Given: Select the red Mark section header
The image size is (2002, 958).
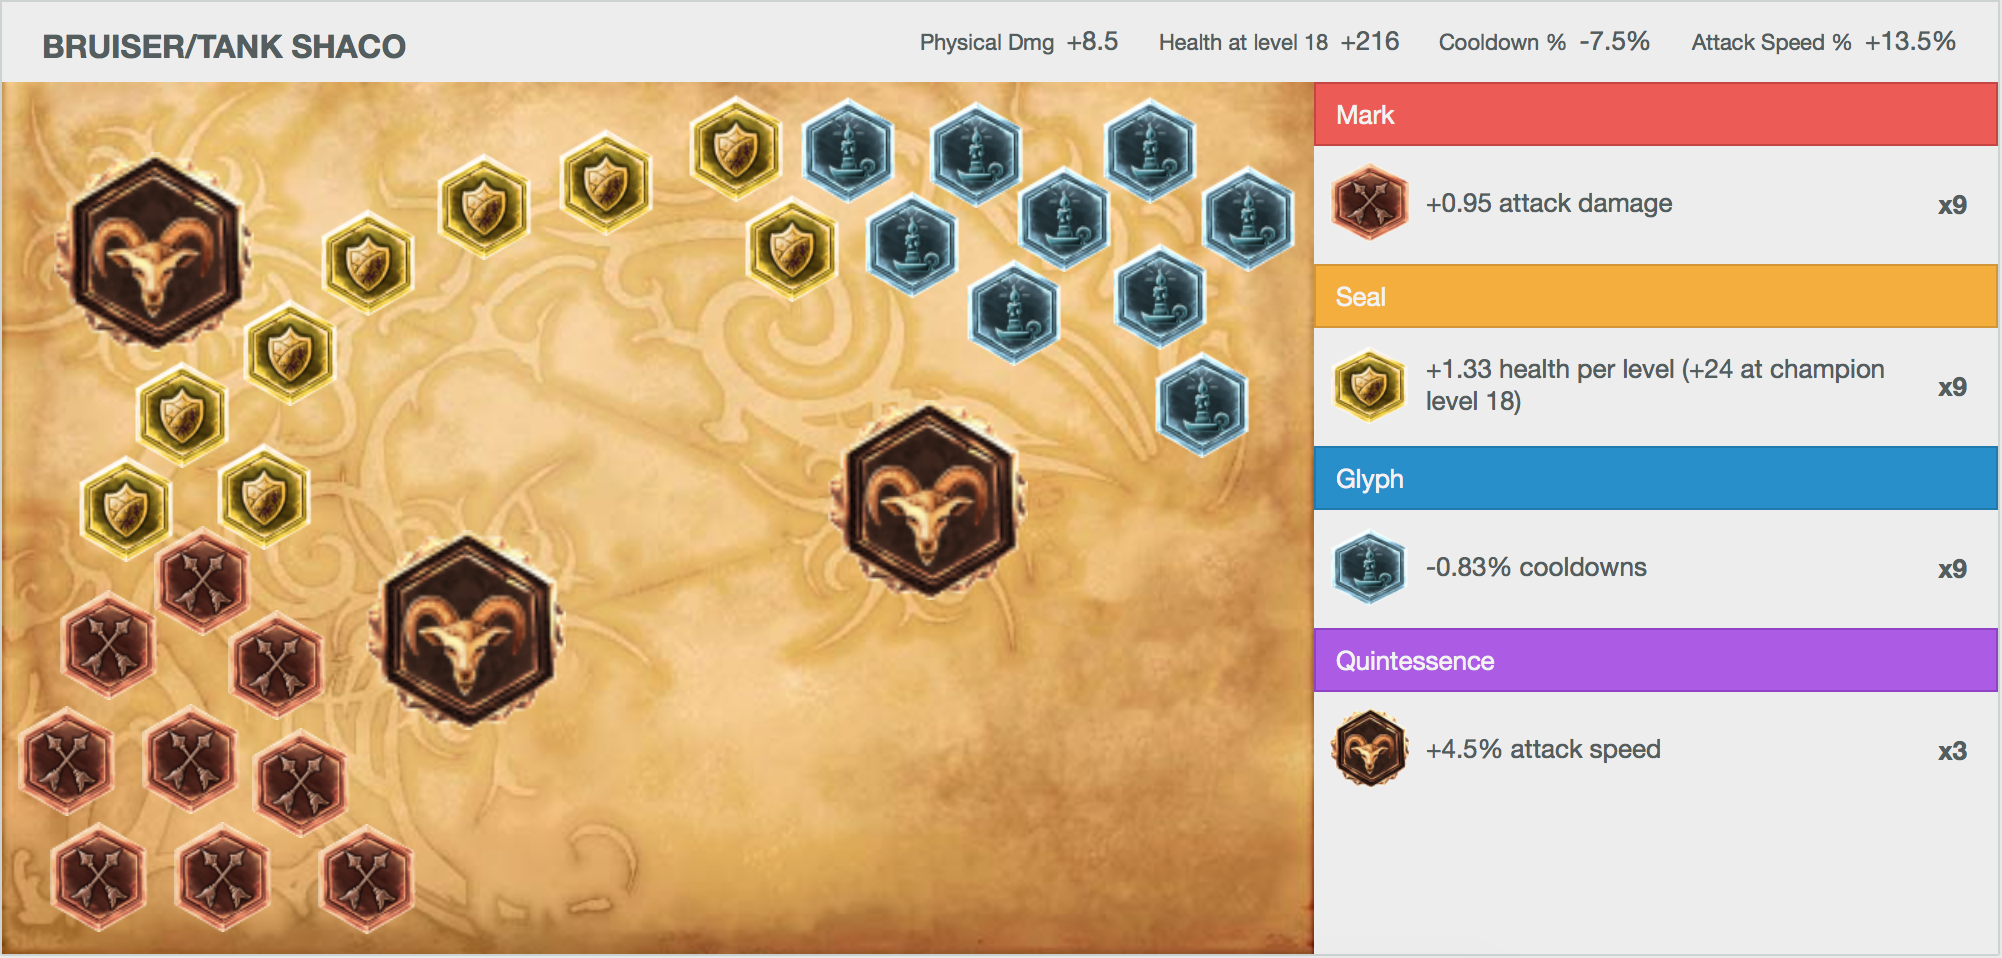Looking at the screenshot, I should pyautogui.click(x=1656, y=114).
